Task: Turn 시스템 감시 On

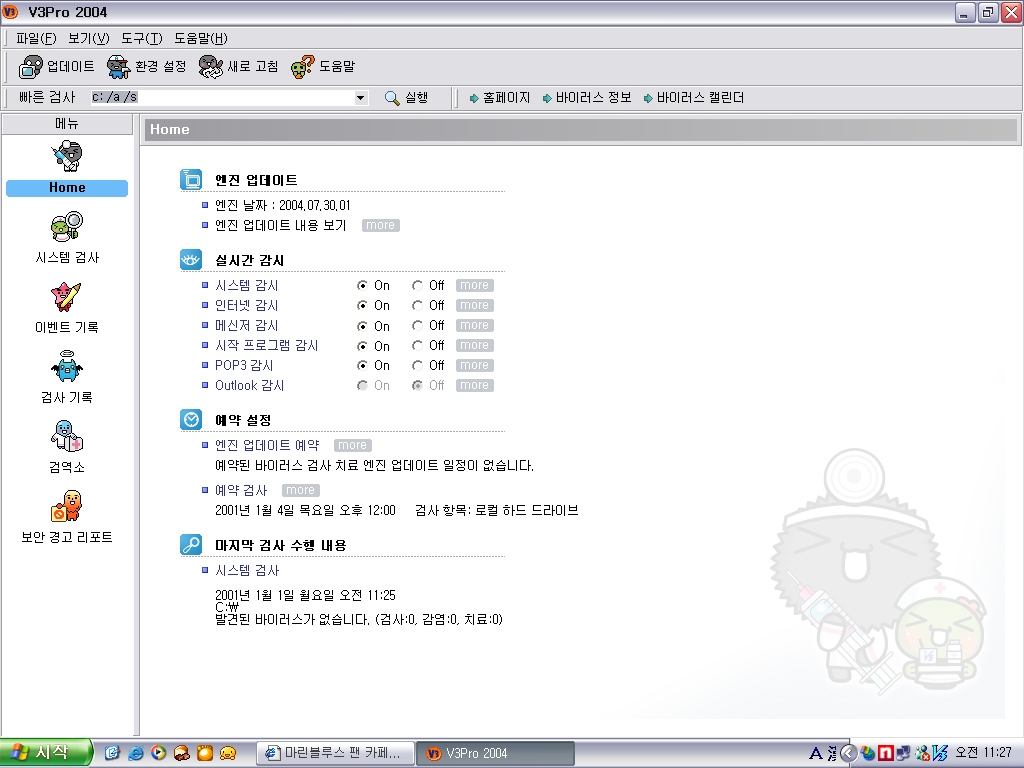Action: pos(362,285)
